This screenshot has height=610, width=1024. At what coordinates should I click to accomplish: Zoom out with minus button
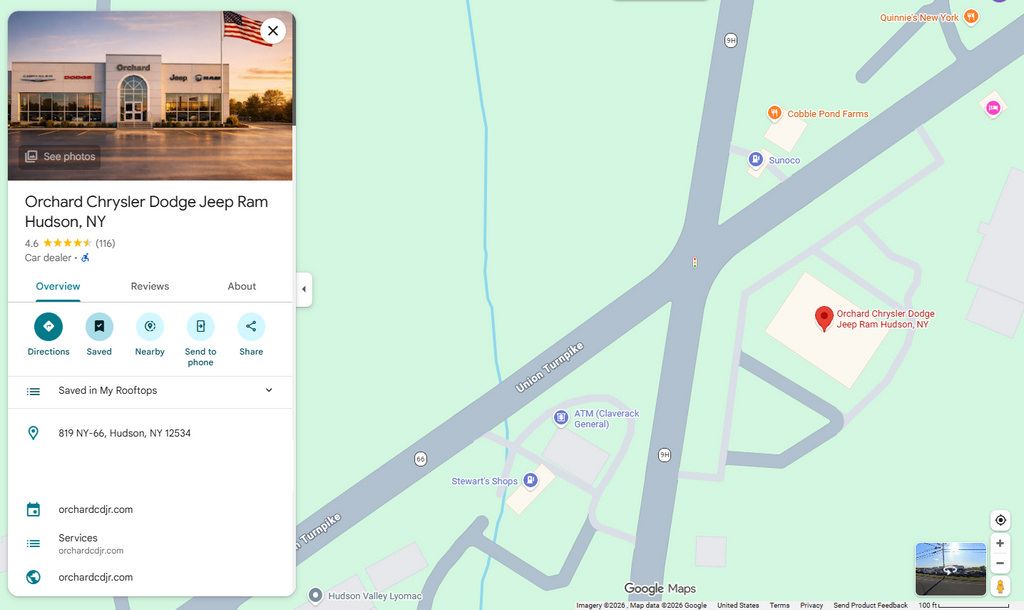pos(1000,563)
